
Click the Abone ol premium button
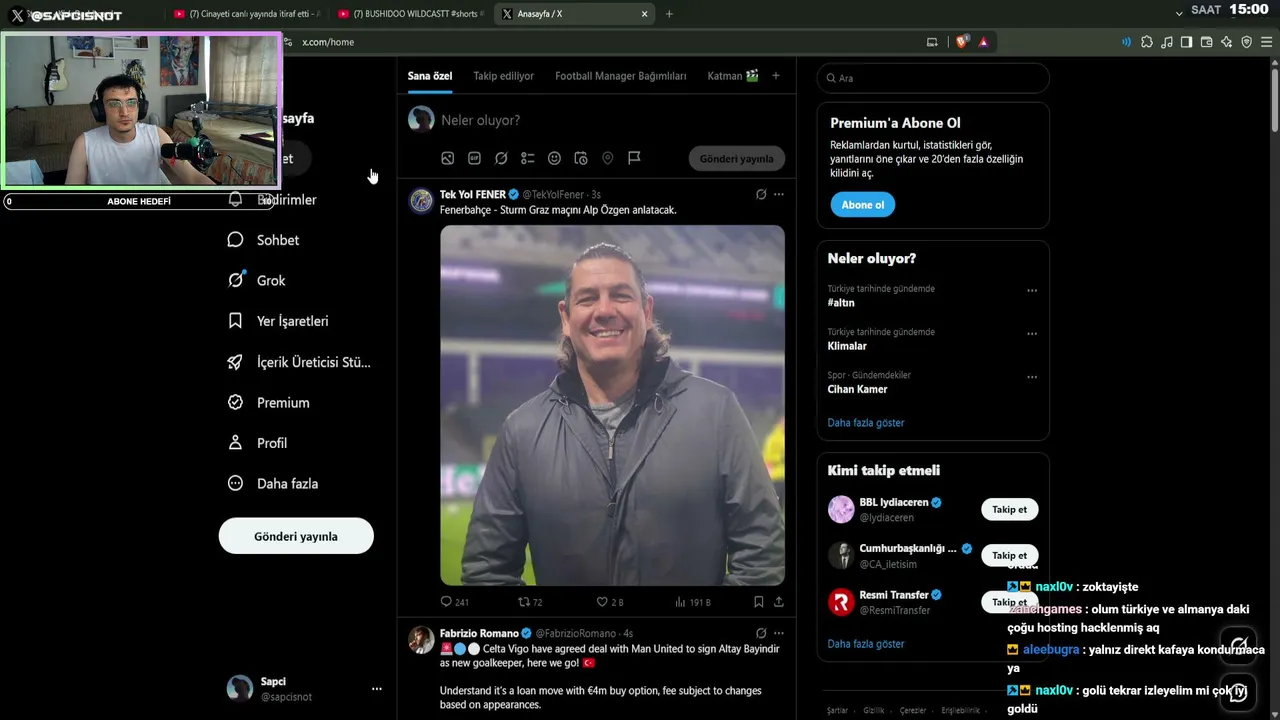tap(863, 205)
